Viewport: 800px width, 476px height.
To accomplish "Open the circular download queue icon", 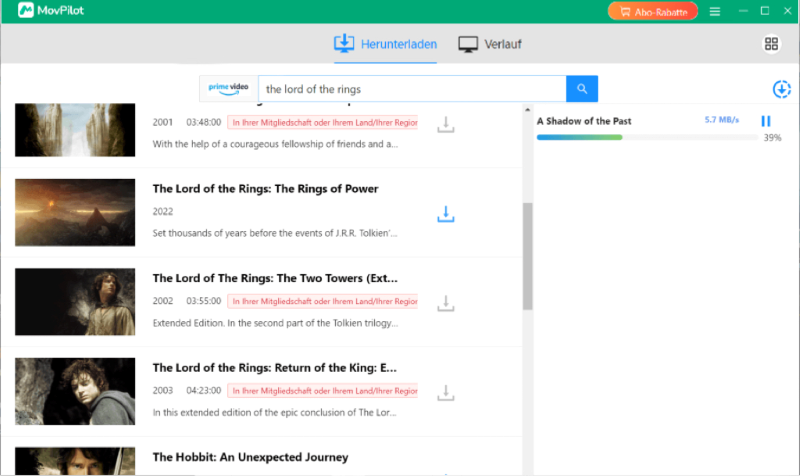I will (781, 89).
